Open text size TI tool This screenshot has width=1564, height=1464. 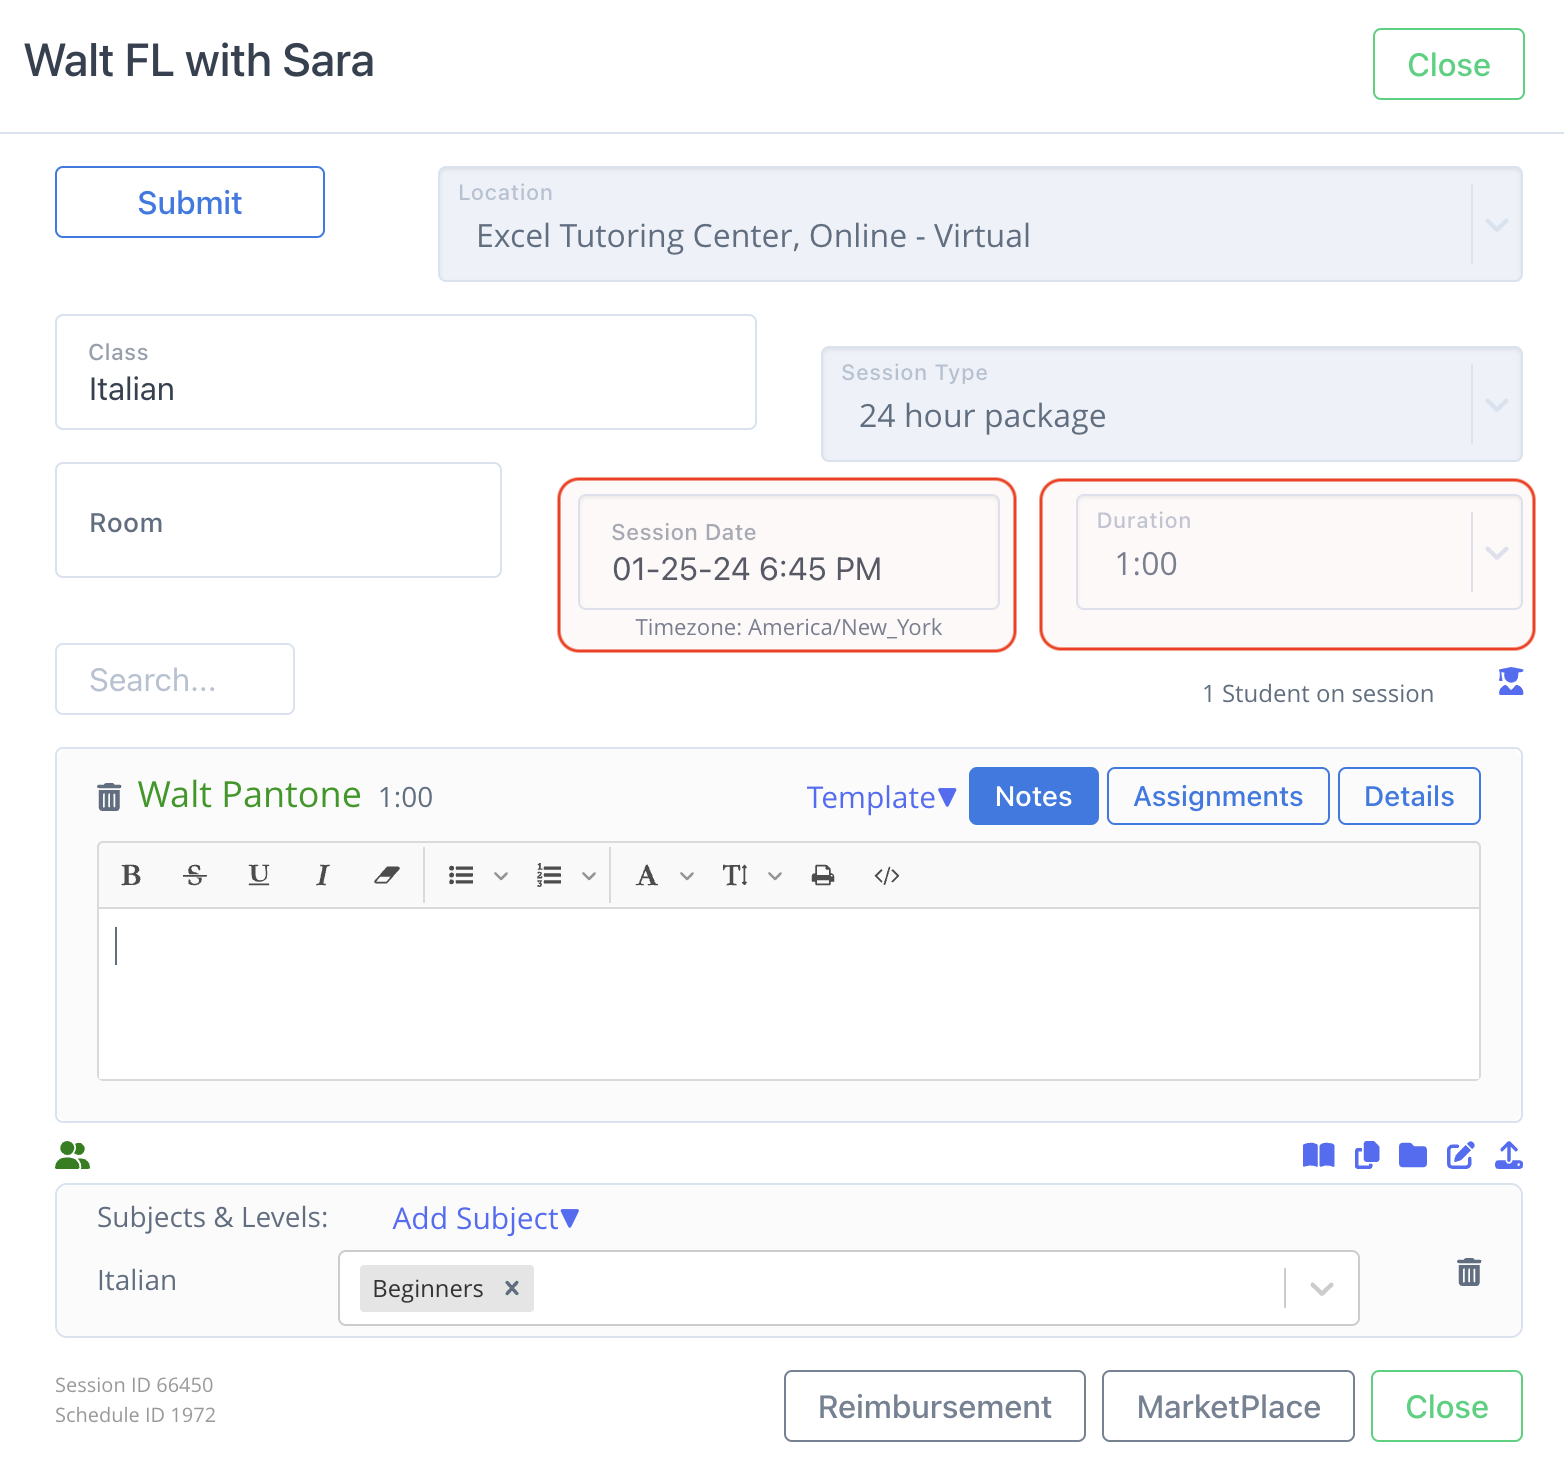pos(735,876)
